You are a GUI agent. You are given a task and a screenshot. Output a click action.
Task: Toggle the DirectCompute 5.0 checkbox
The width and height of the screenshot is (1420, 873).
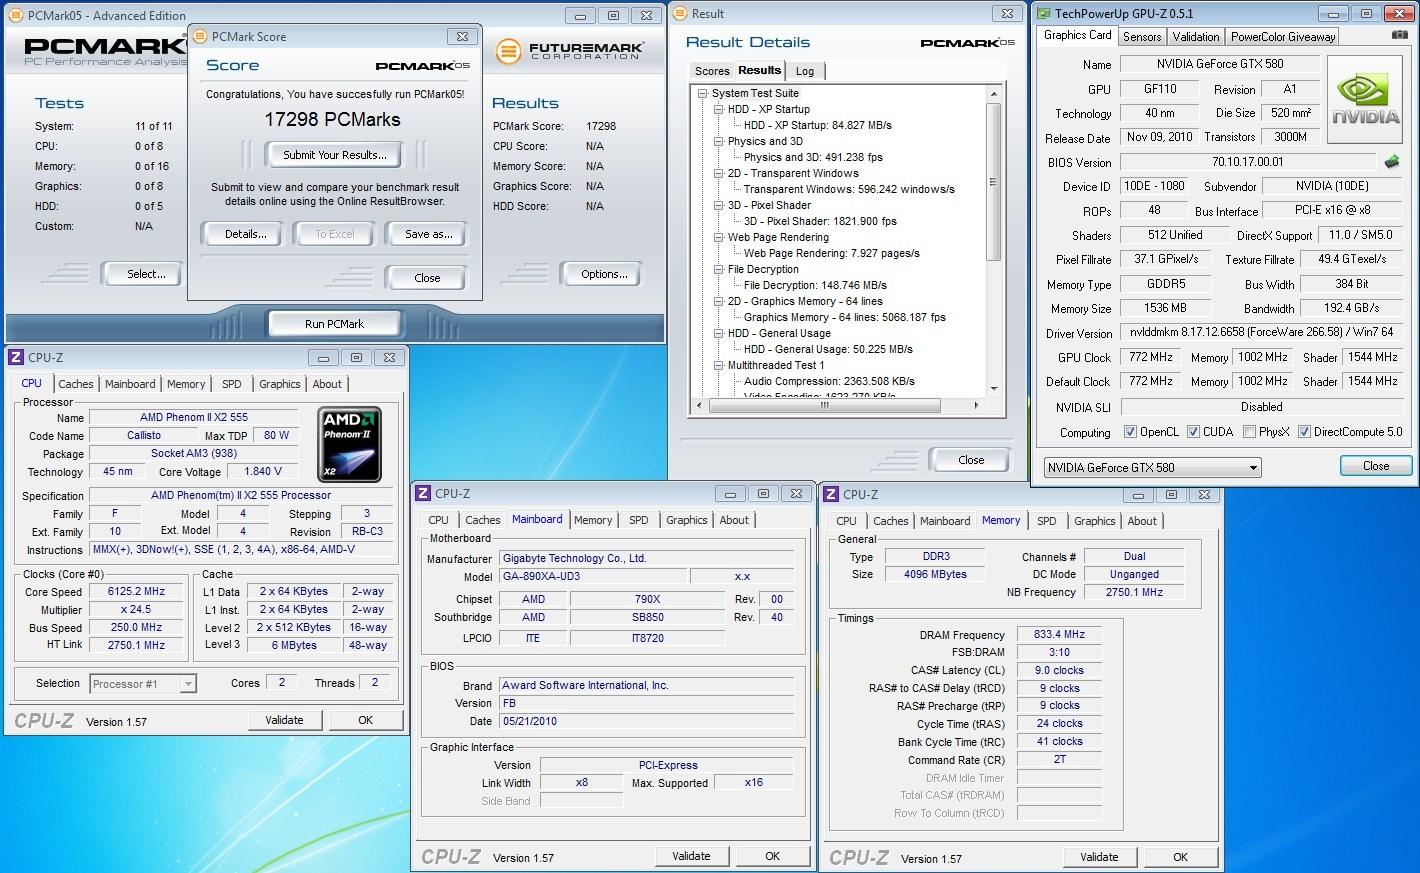coord(1304,432)
